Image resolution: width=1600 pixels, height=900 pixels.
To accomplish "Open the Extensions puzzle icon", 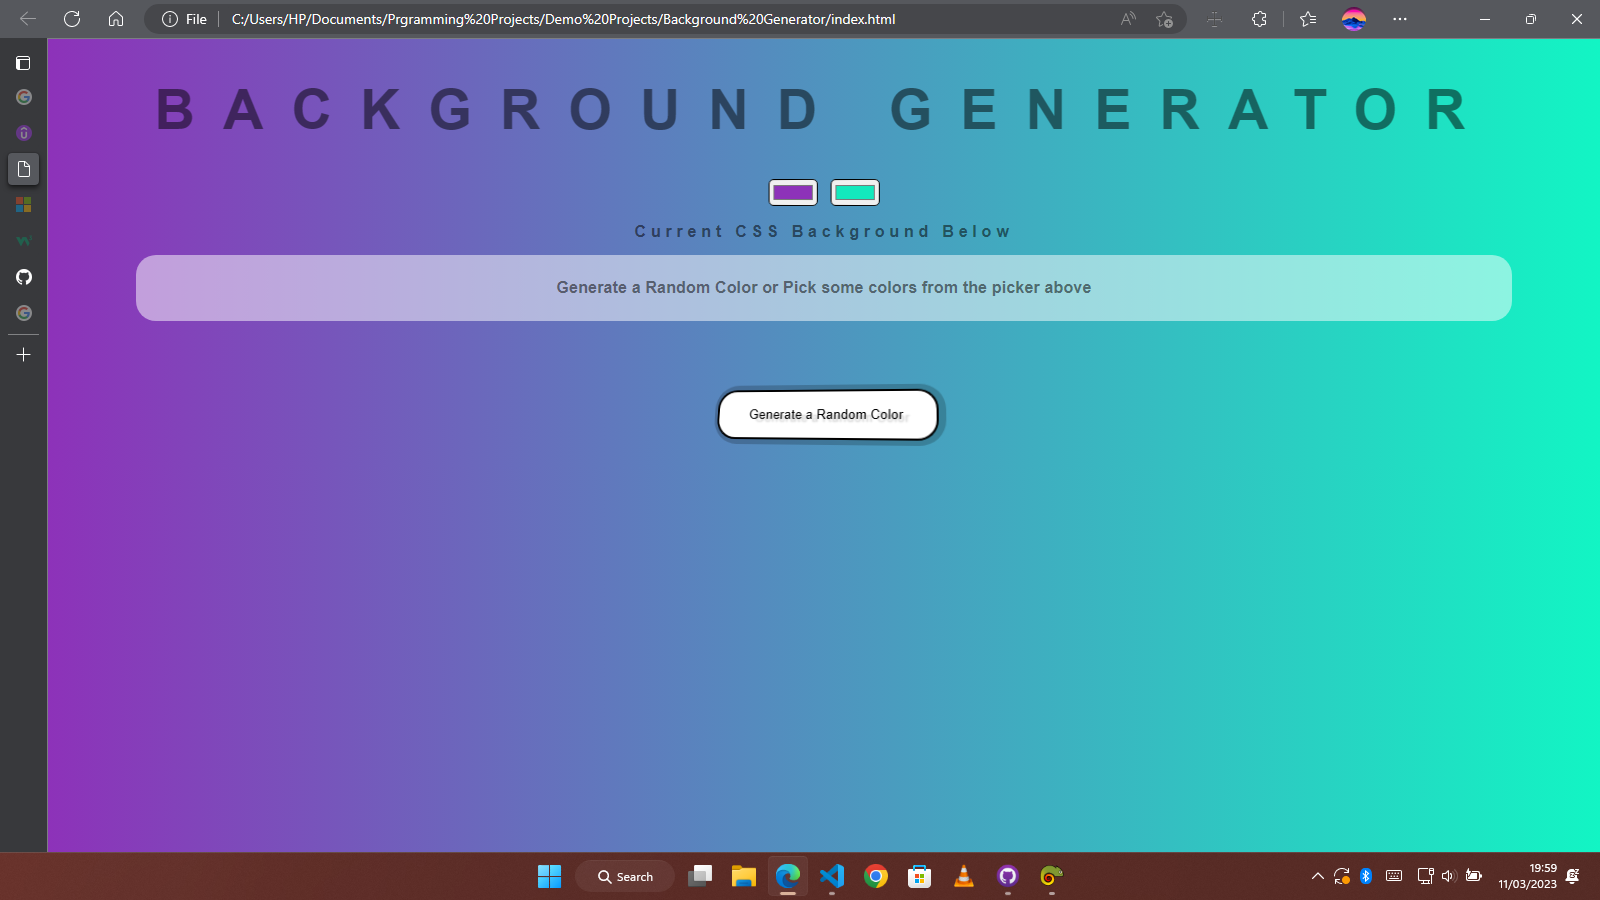I will 1259,19.
